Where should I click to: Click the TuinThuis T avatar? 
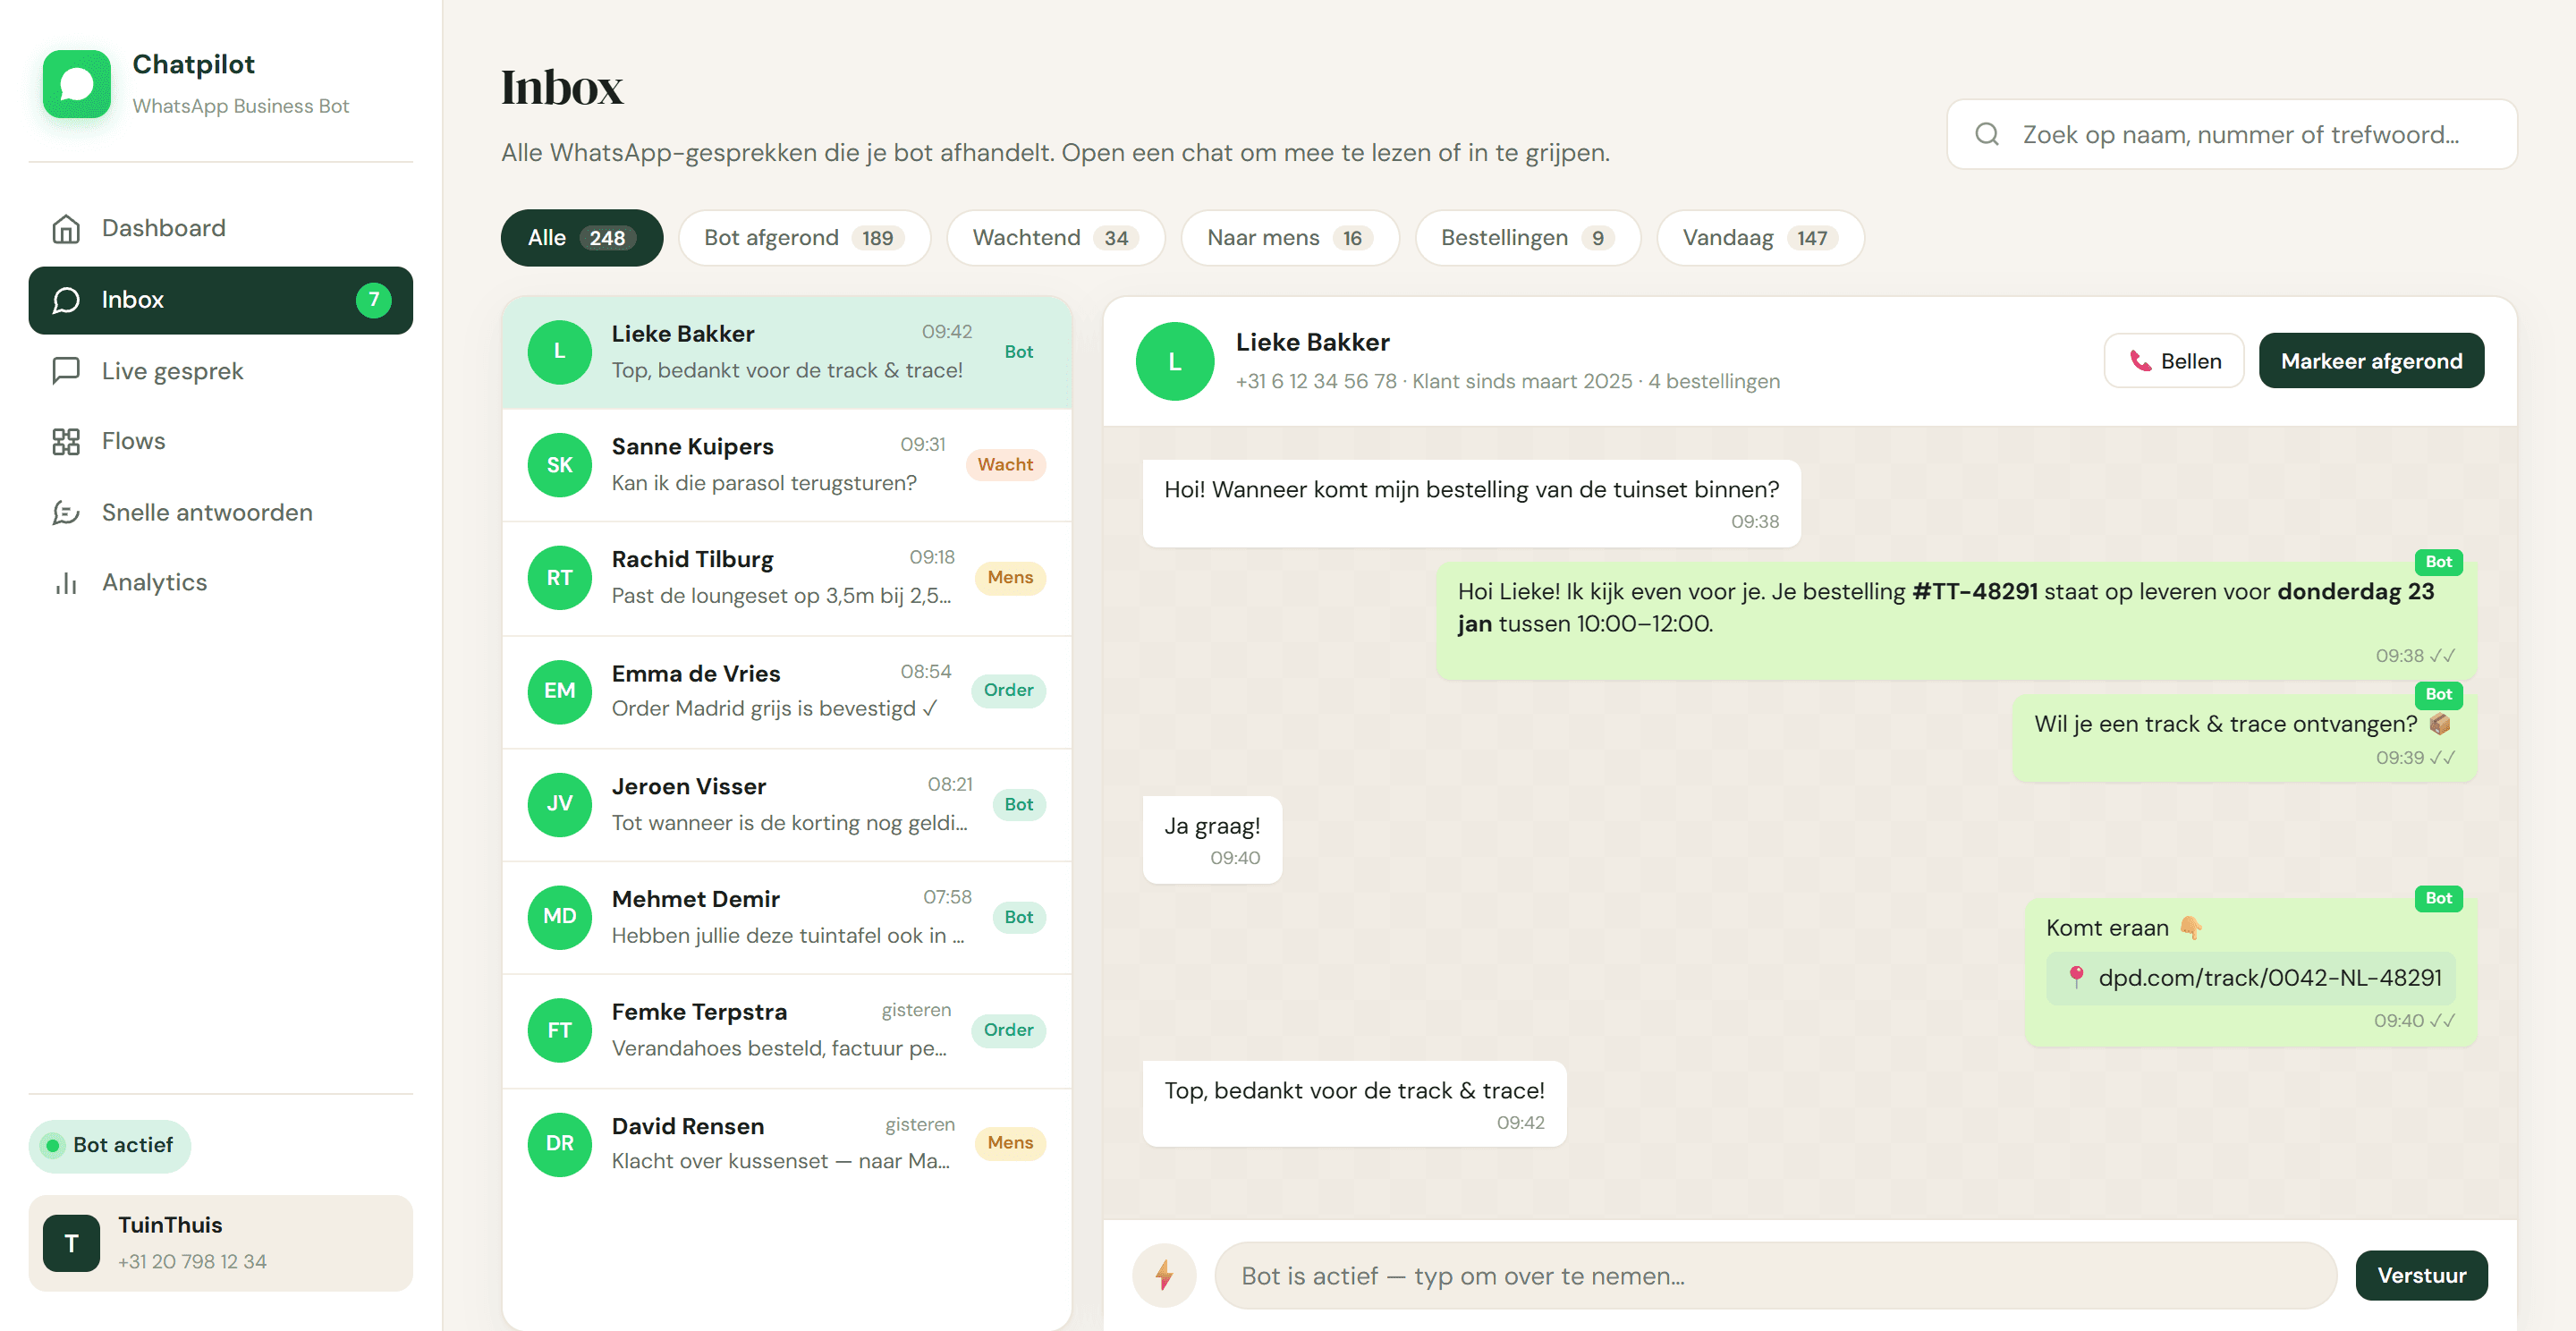71,1243
